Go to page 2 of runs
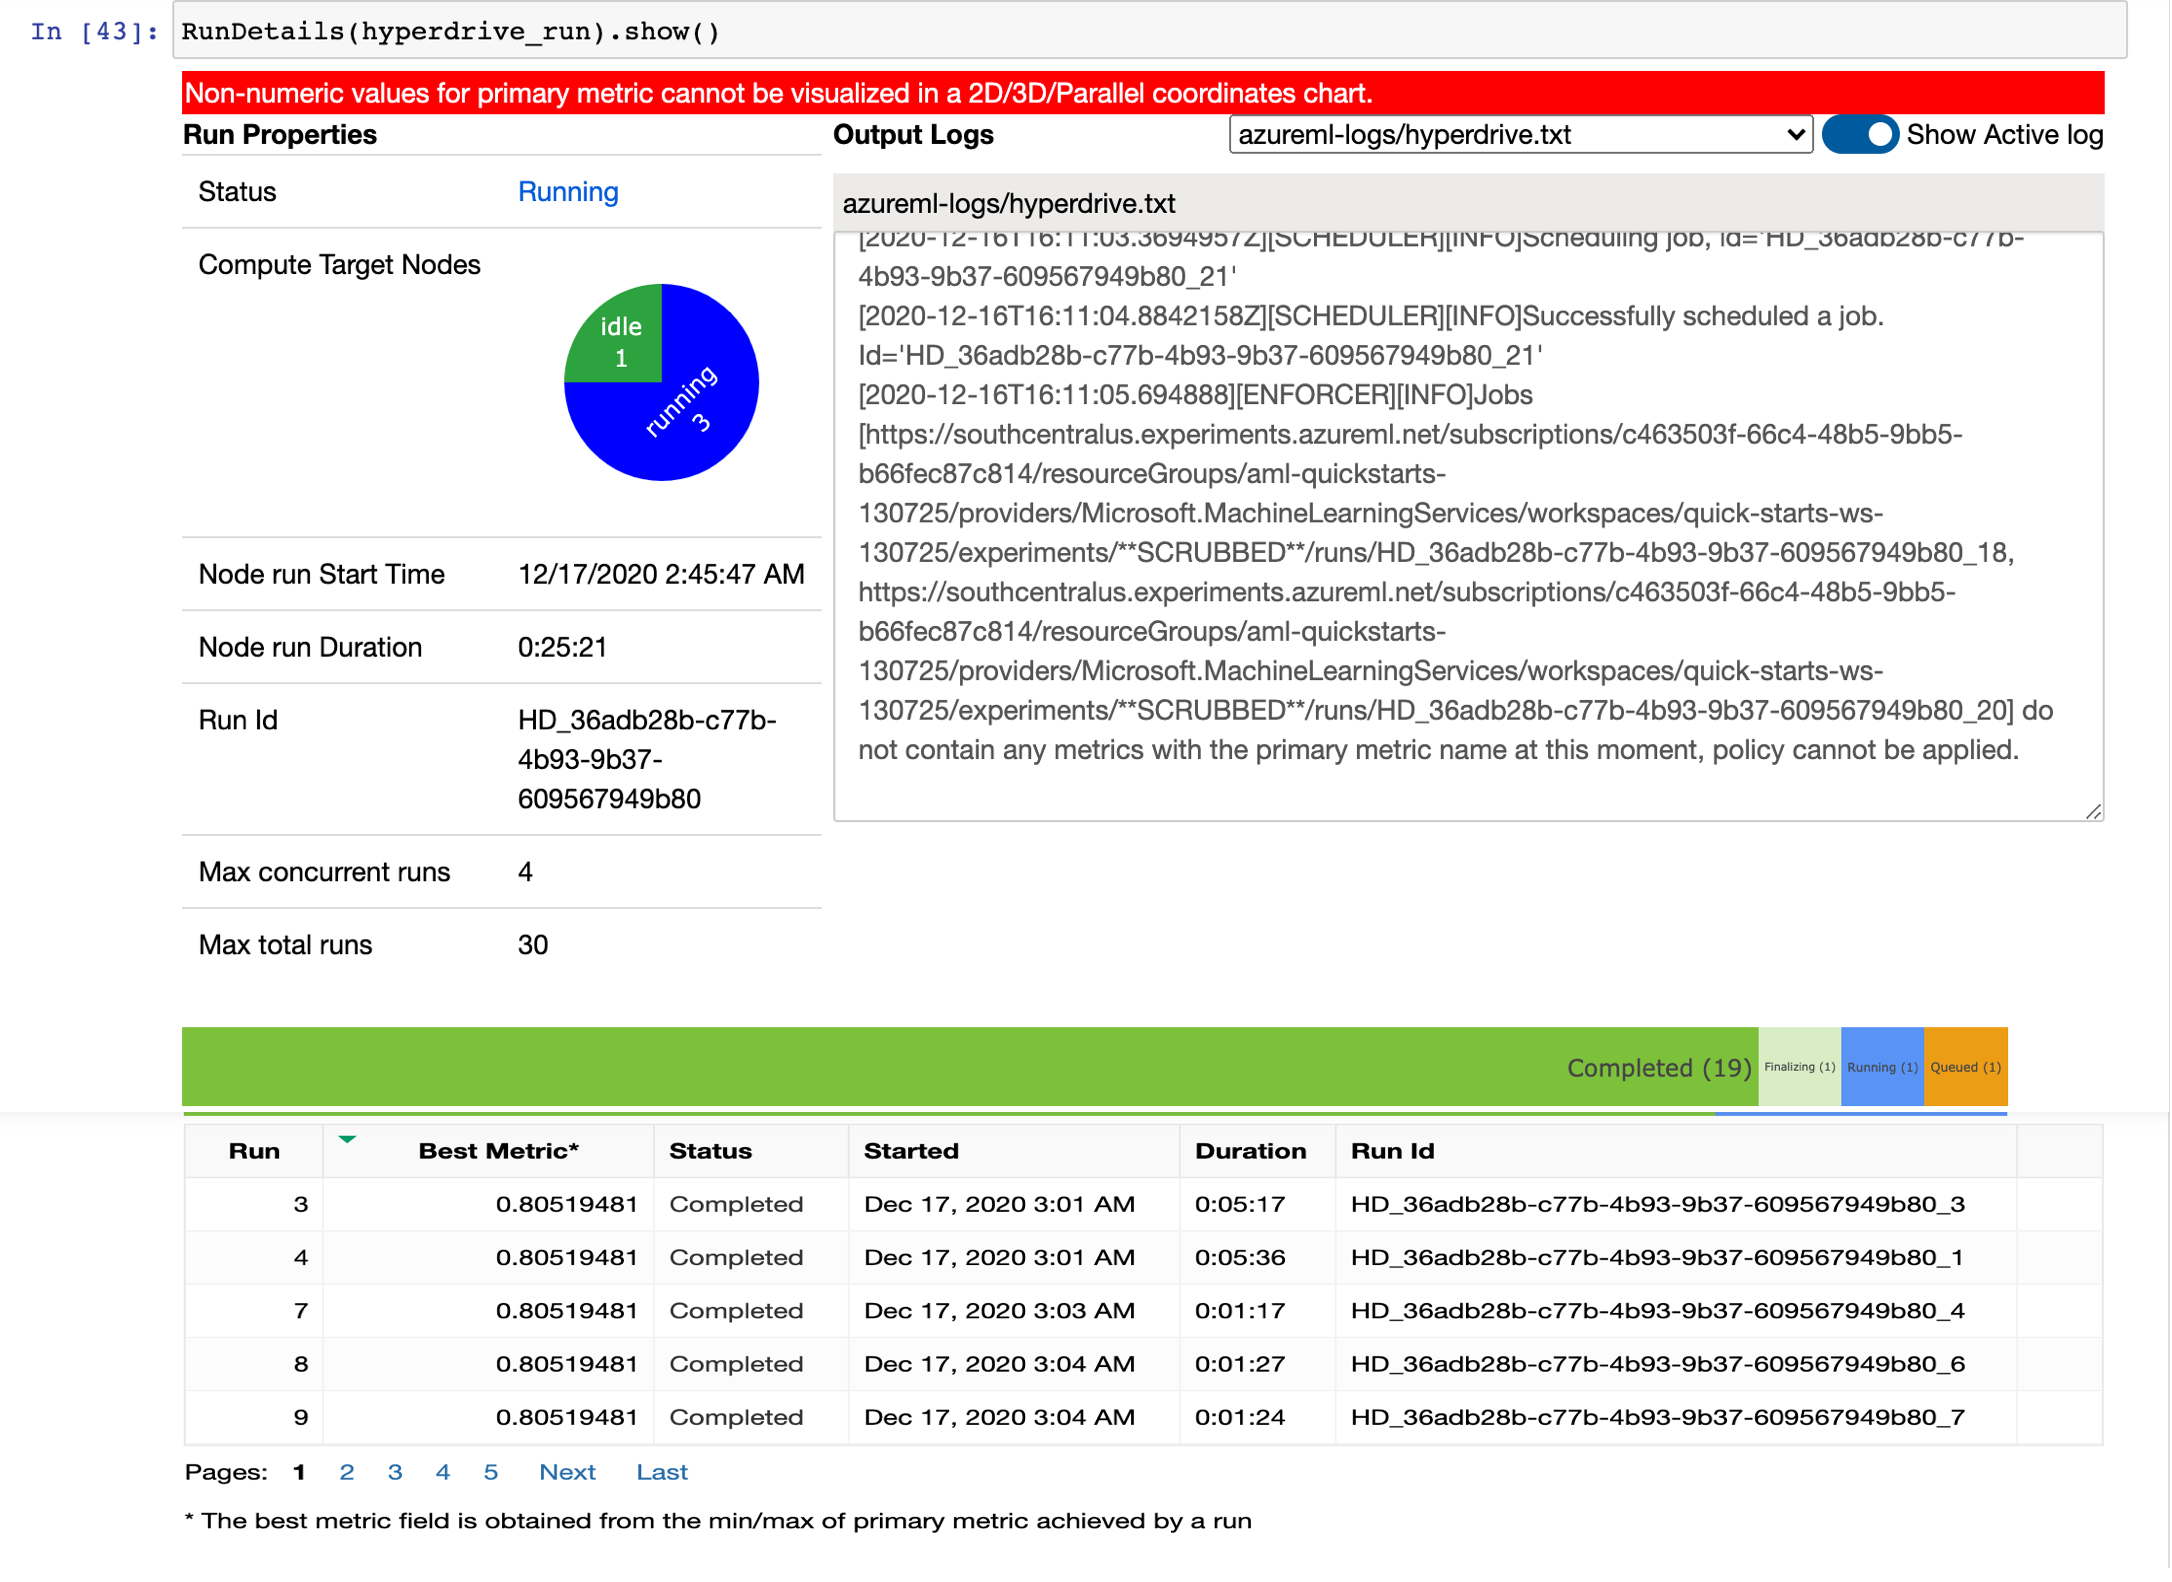Image resolution: width=2172 pixels, height=1582 pixels. [x=347, y=1472]
